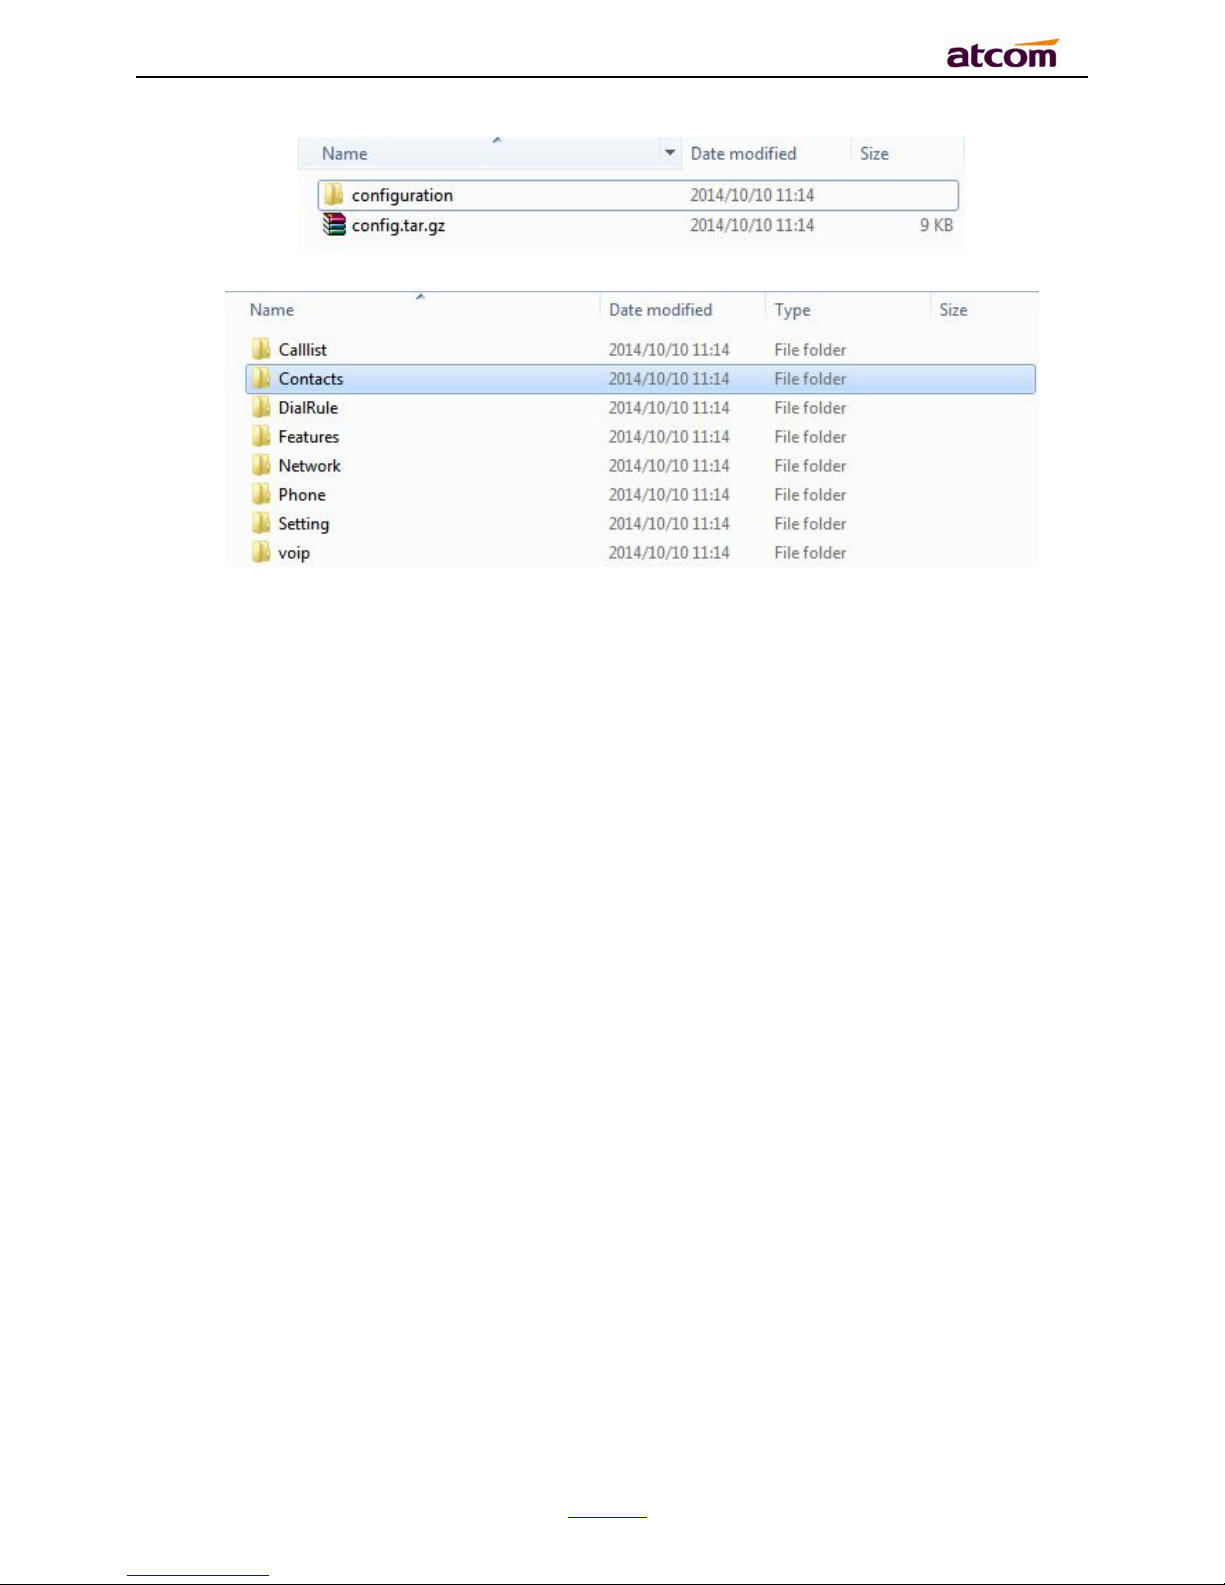Click the date modified in Calllist row
The image size is (1225, 1585).
tap(669, 349)
